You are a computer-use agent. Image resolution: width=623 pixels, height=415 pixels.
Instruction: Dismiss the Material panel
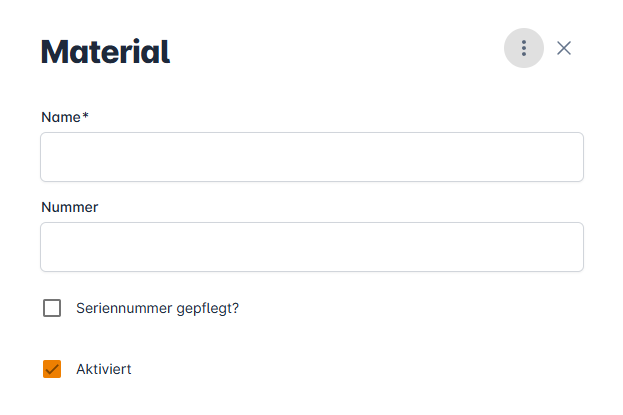[564, 48]
